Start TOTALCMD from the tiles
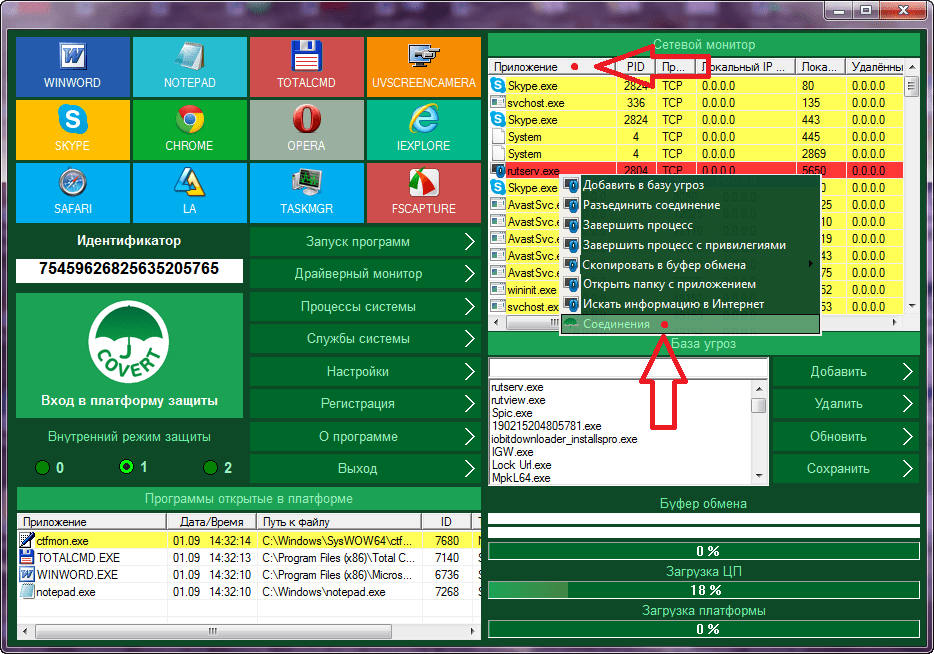 click(x=306, y=67)
